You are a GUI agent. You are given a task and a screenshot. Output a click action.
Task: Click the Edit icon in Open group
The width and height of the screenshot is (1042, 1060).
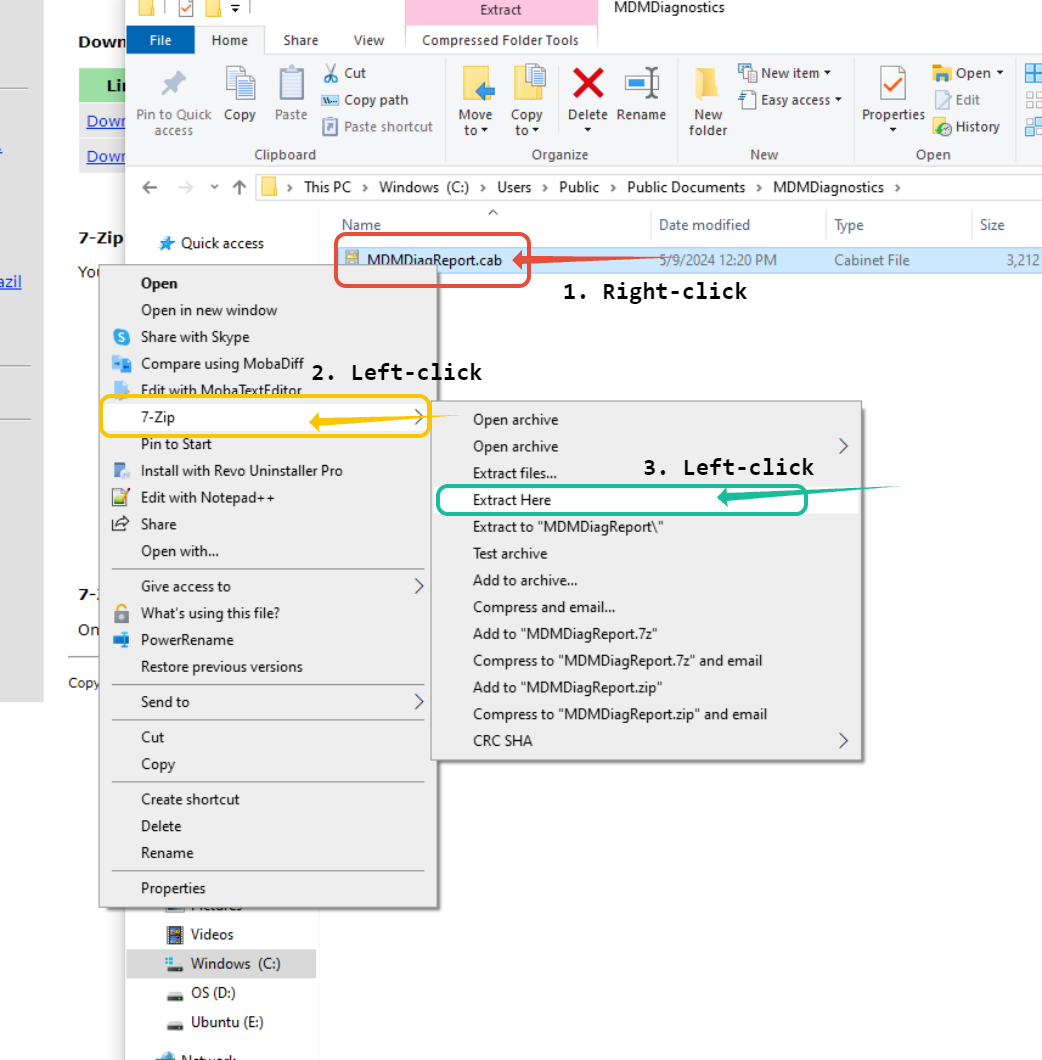[943, 100]
